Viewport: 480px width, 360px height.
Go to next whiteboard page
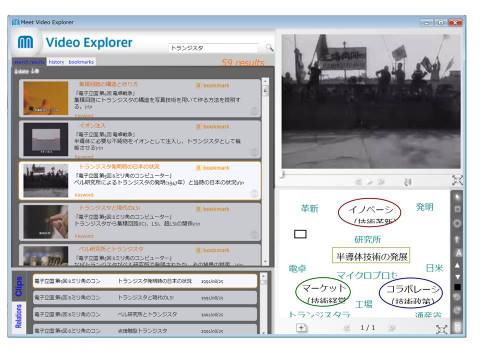coord(392,328)
